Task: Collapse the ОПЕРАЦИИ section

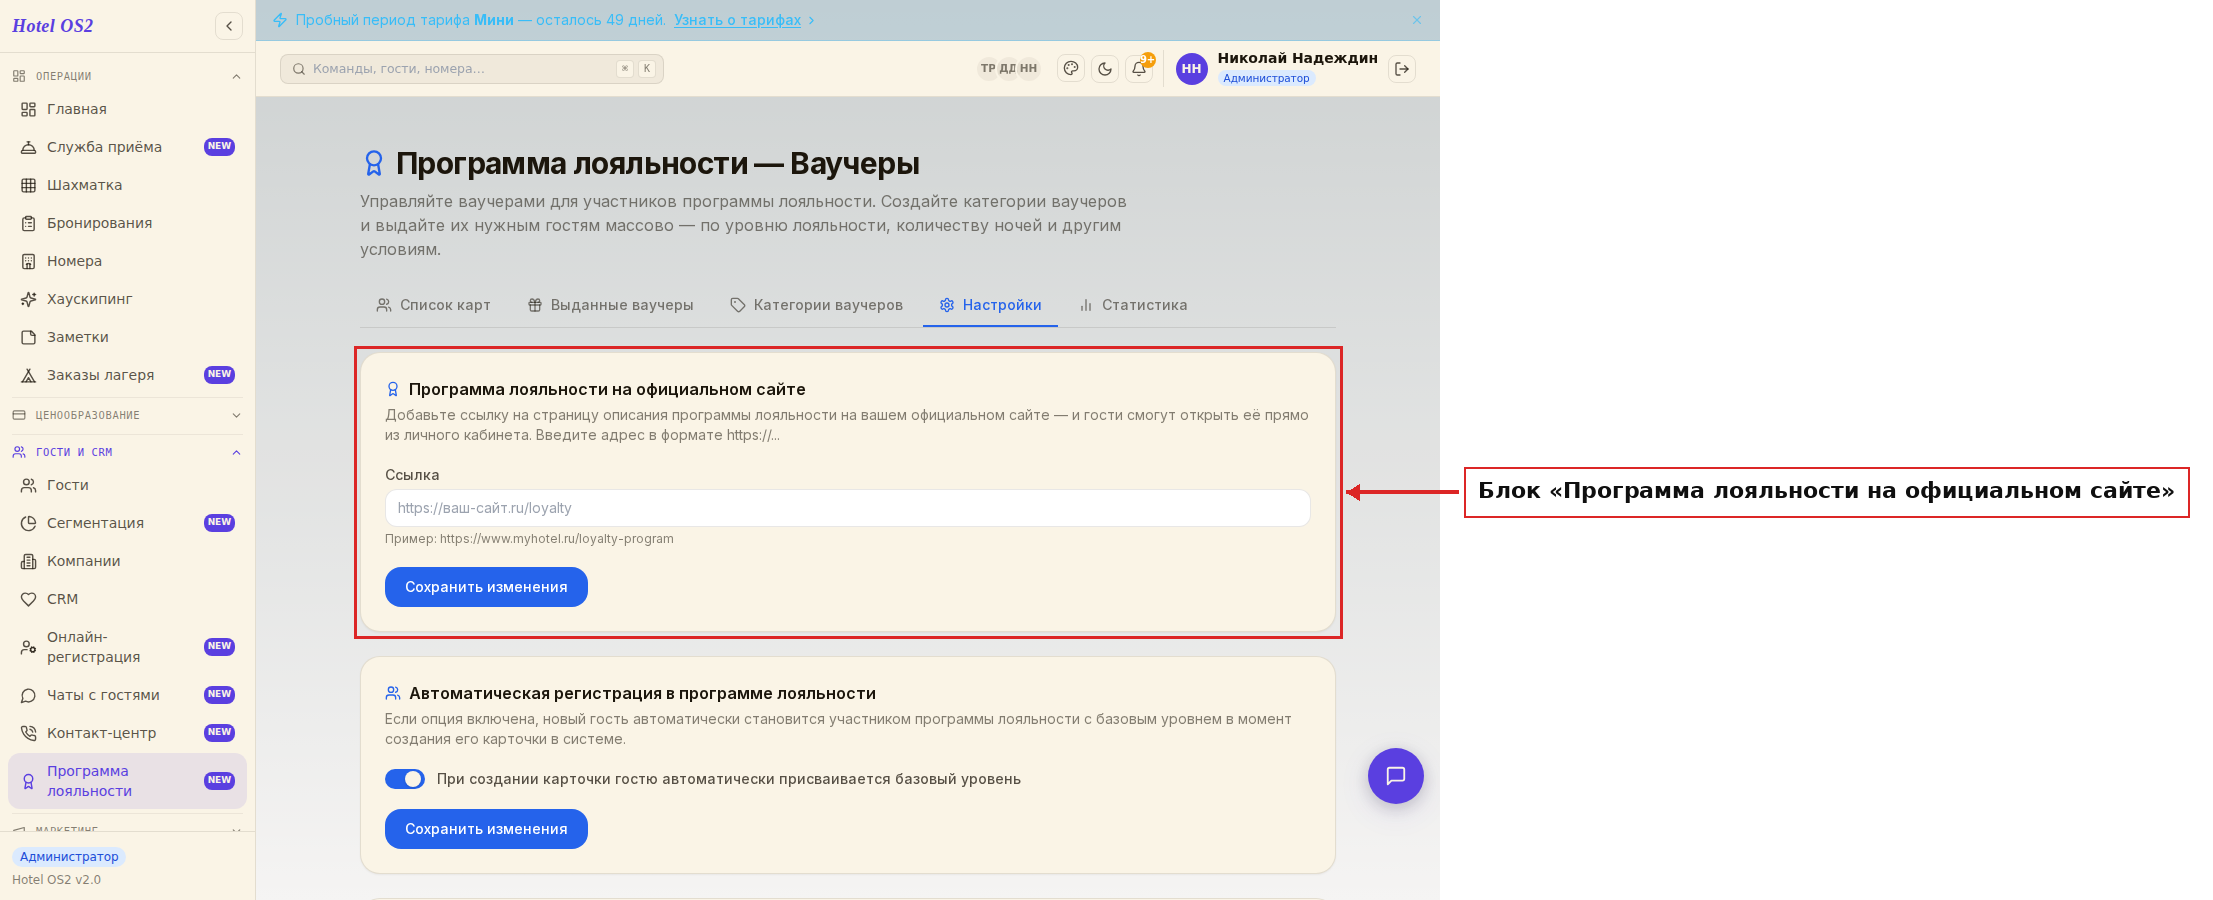Action: [x=127, y=76]
